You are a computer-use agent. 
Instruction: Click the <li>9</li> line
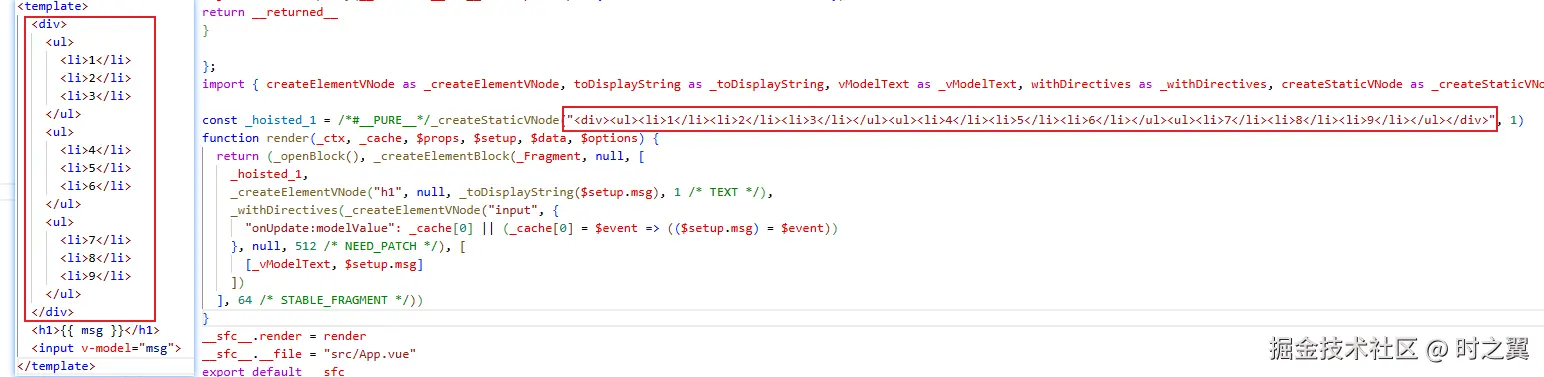[x=95, y=276]
